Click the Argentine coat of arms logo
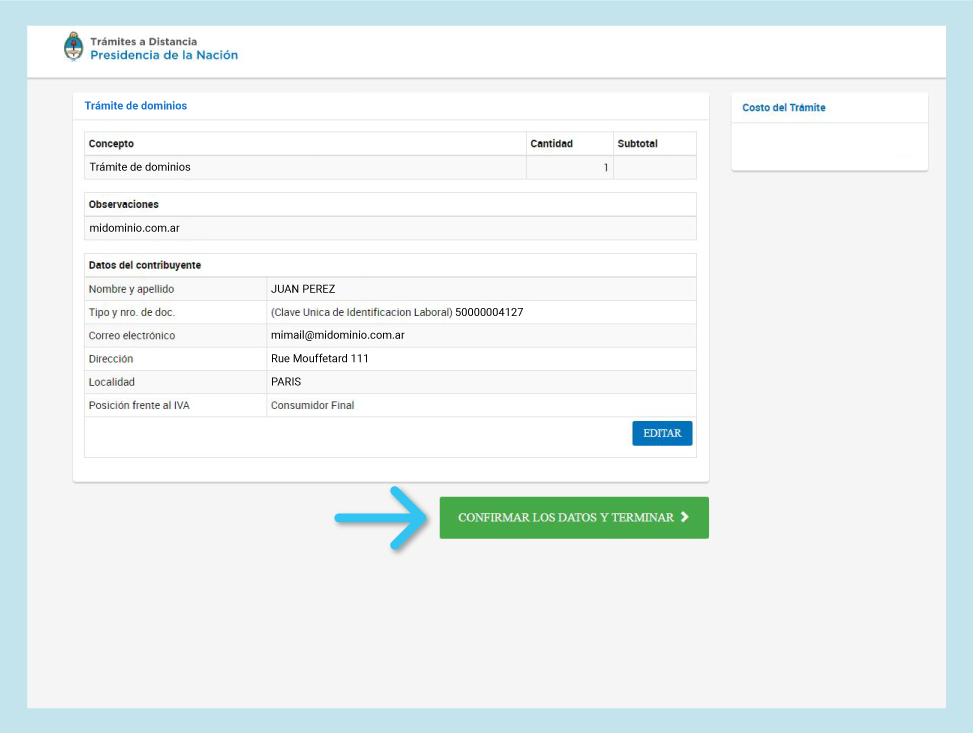This screenshot has width=973, height=733. pos(73,47)
